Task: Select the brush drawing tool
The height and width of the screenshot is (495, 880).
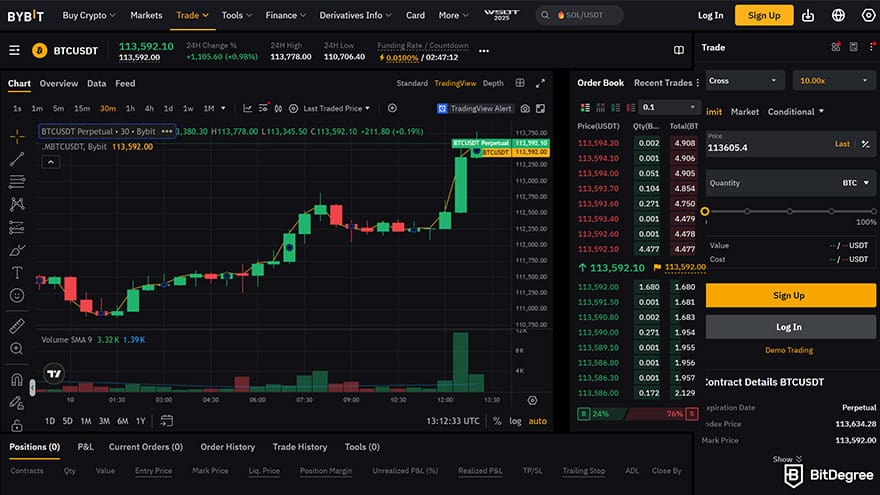Action: click(x=17, y=250)
